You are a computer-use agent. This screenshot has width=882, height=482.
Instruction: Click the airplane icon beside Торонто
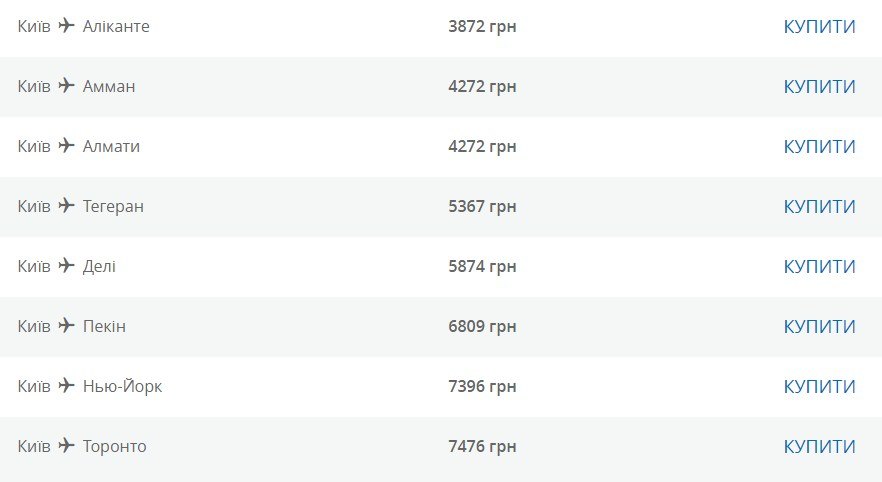[66, 445]
